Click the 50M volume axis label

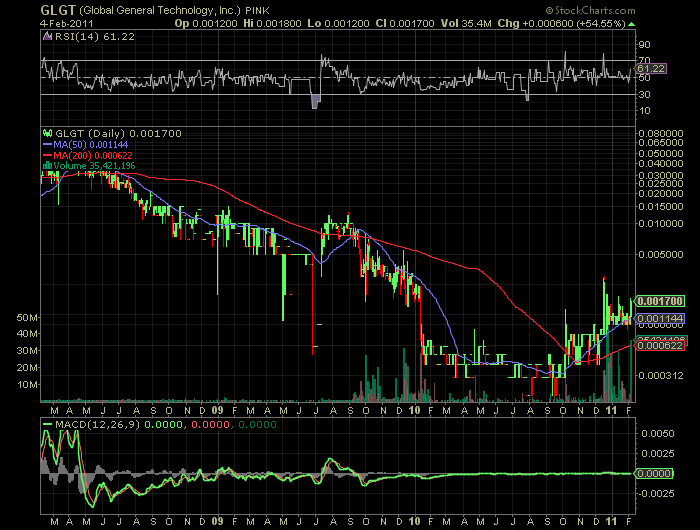[27, 317]
